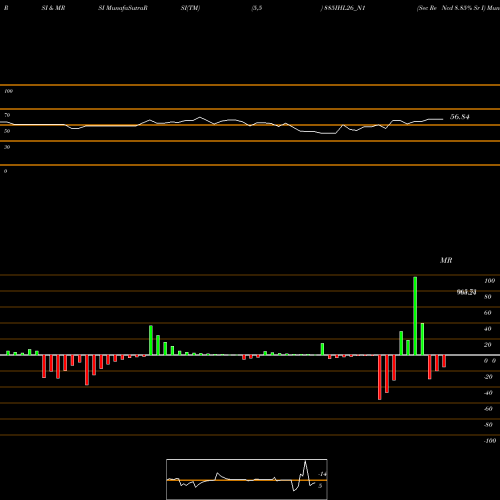The width and height of the screenshot is (500, 500).
Task: Open the mini overview chart thumbnail
Action: (x=247, y=479)
